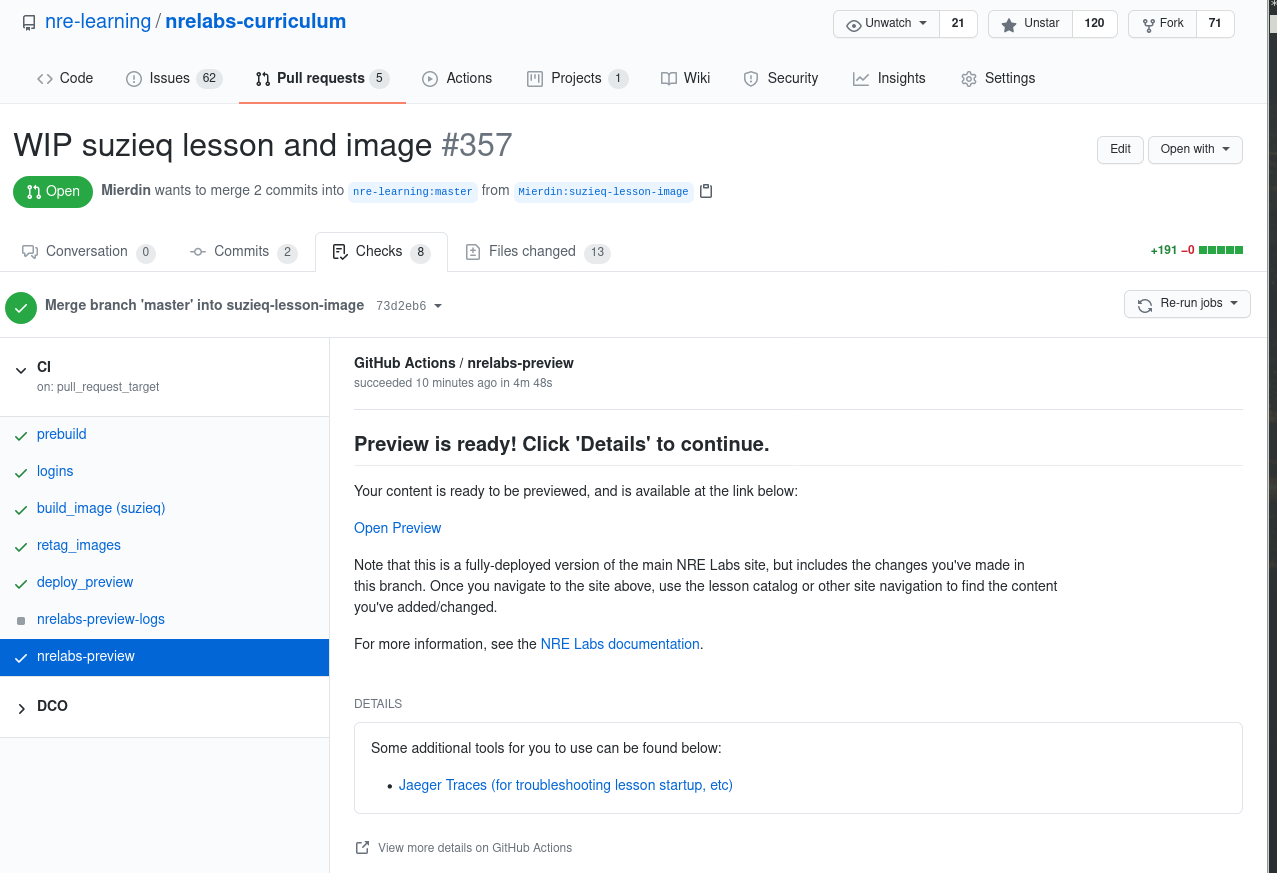The image size is (1277, 873).
Task: Select the highlighted nrelabs-preview job
Action: click(164, 657)
